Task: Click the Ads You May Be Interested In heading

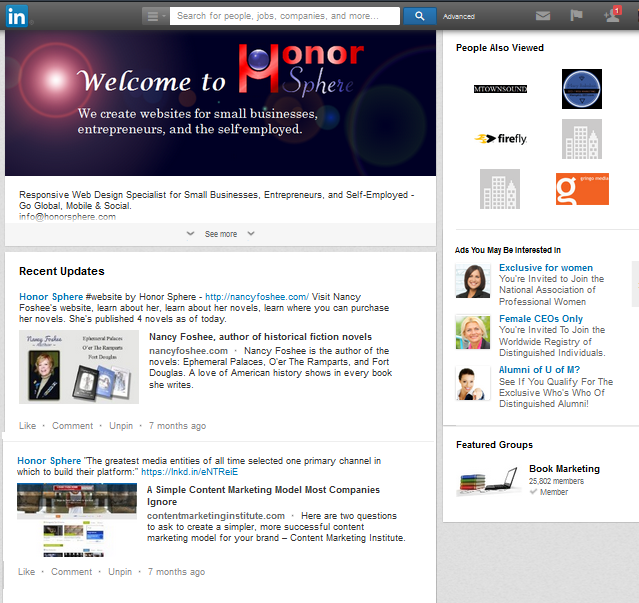Action: (508, 250)
